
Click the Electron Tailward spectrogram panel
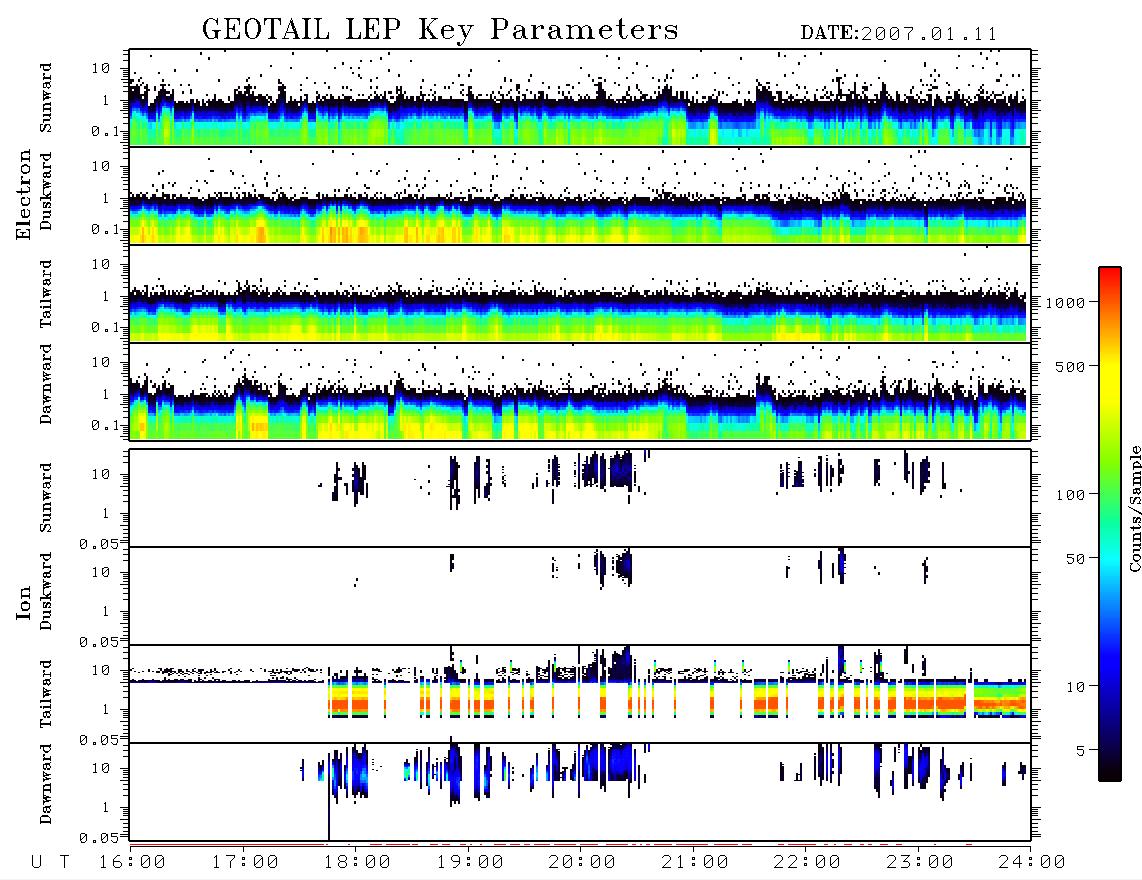(x=580, y=294)
